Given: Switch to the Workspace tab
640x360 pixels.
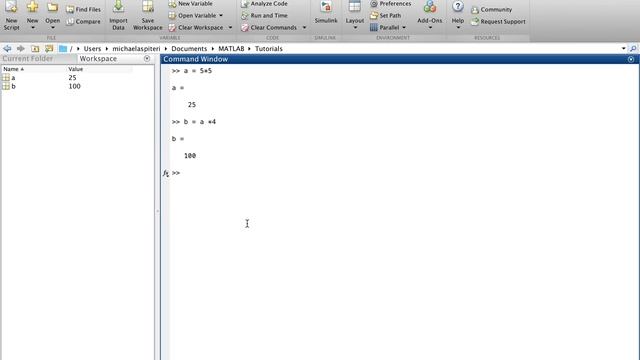Looking at the screenshot, I should (x=98, y=59).
